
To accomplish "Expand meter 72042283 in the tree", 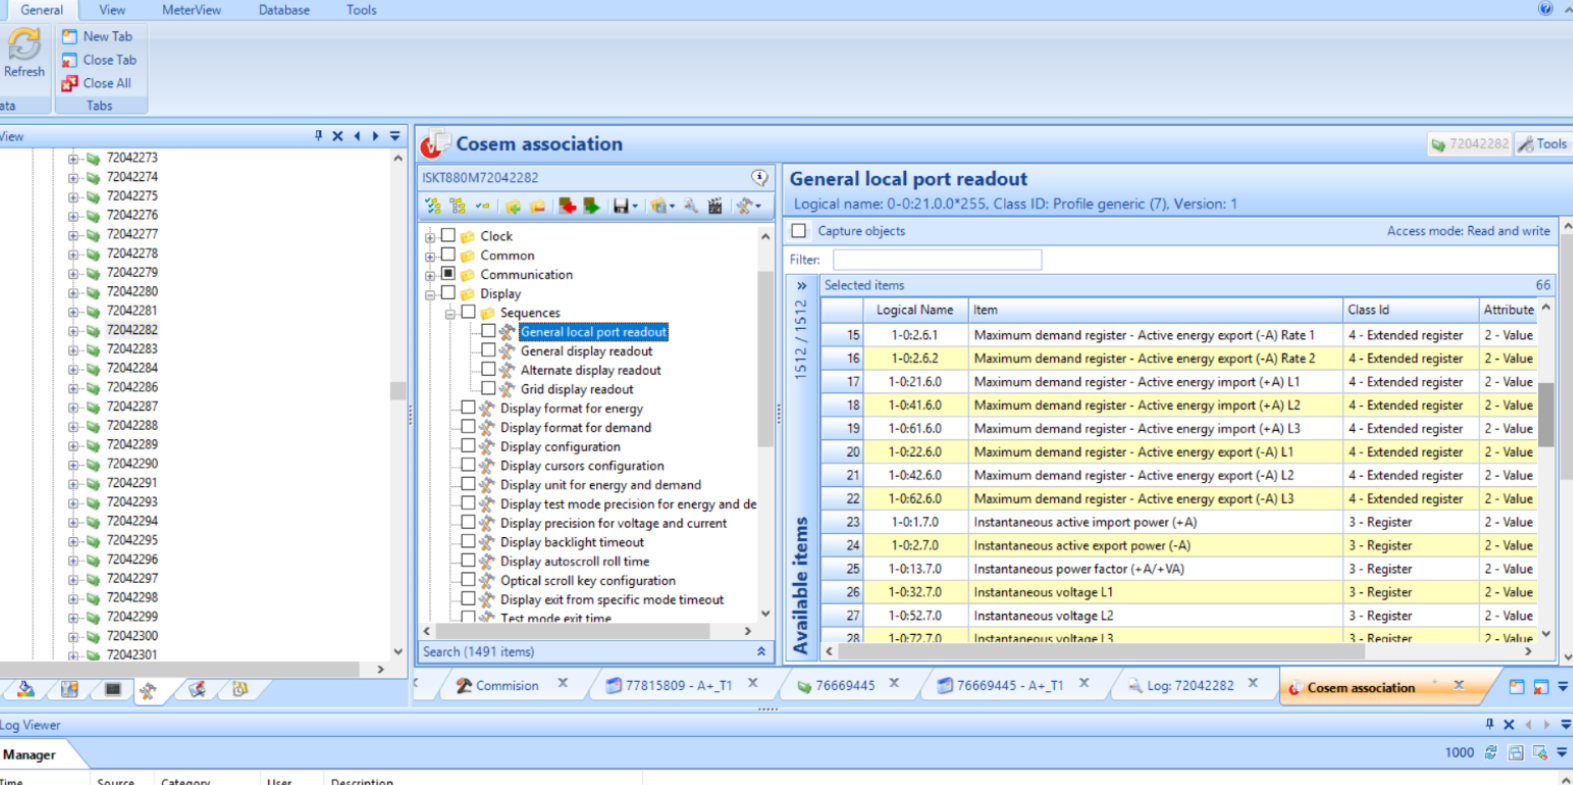I will [73, 349].
